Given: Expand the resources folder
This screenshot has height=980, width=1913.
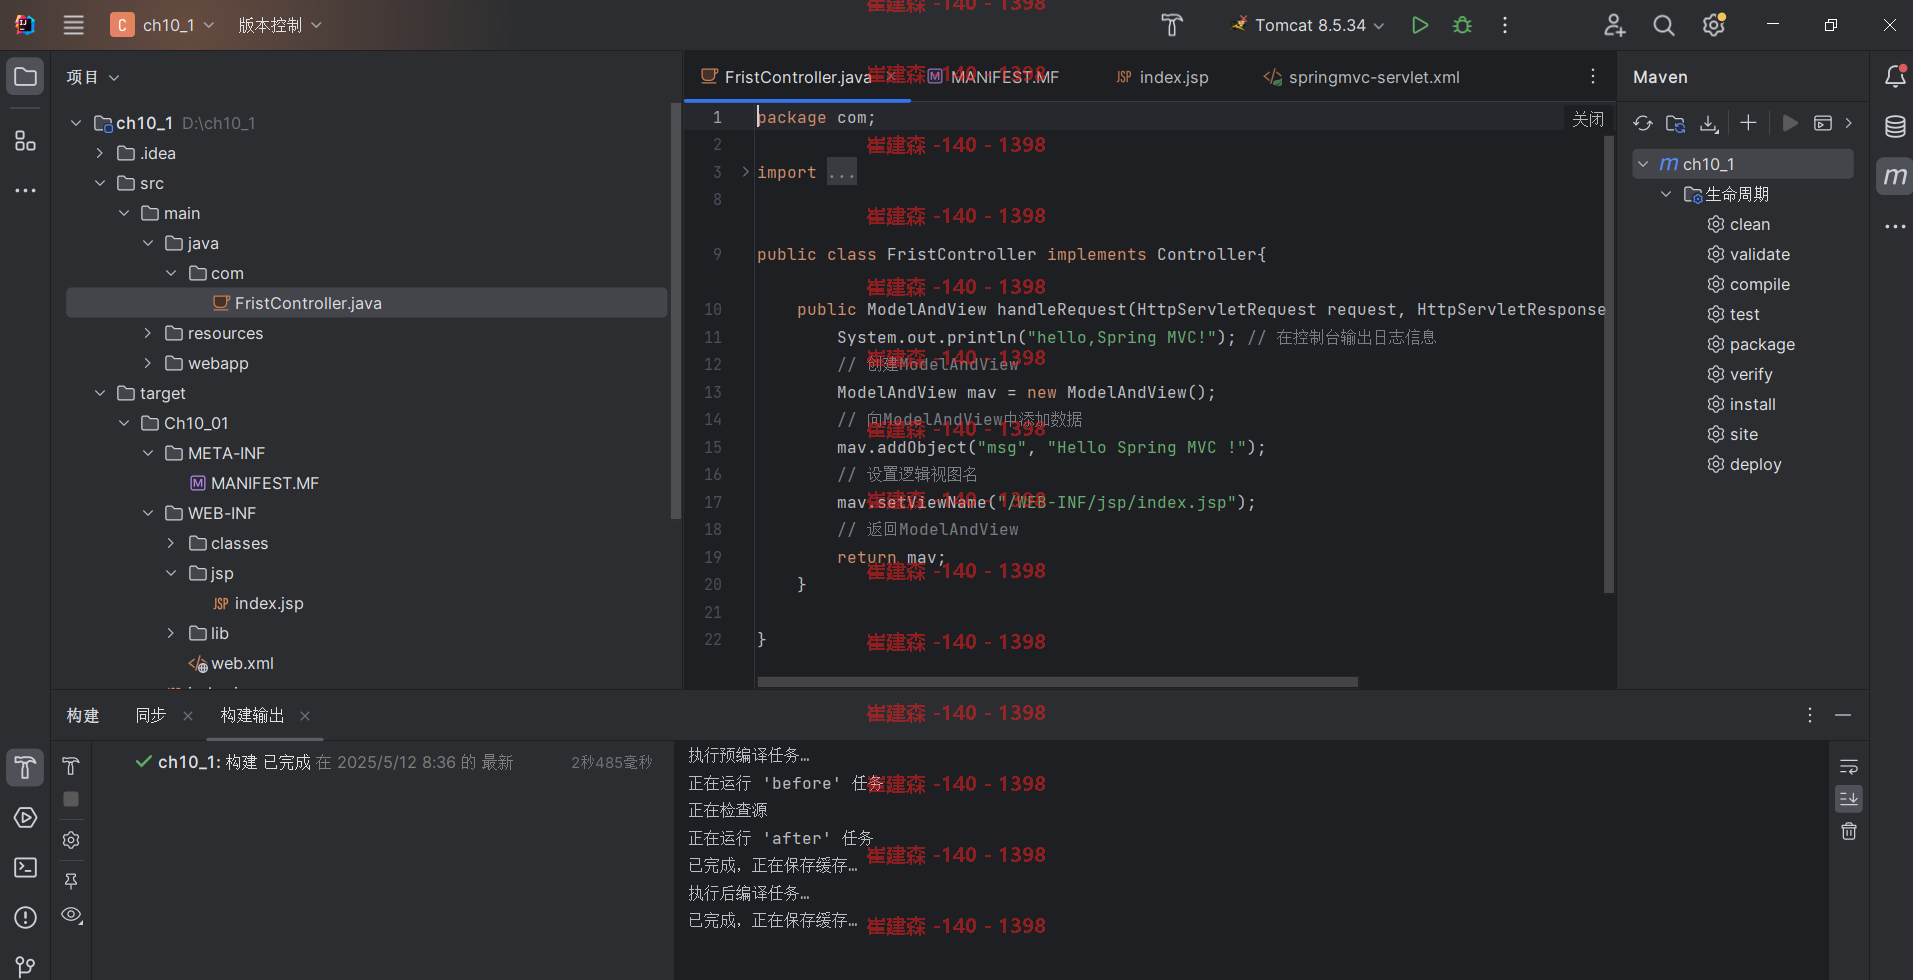Looking at the screenshot, I should coord(148,333).
